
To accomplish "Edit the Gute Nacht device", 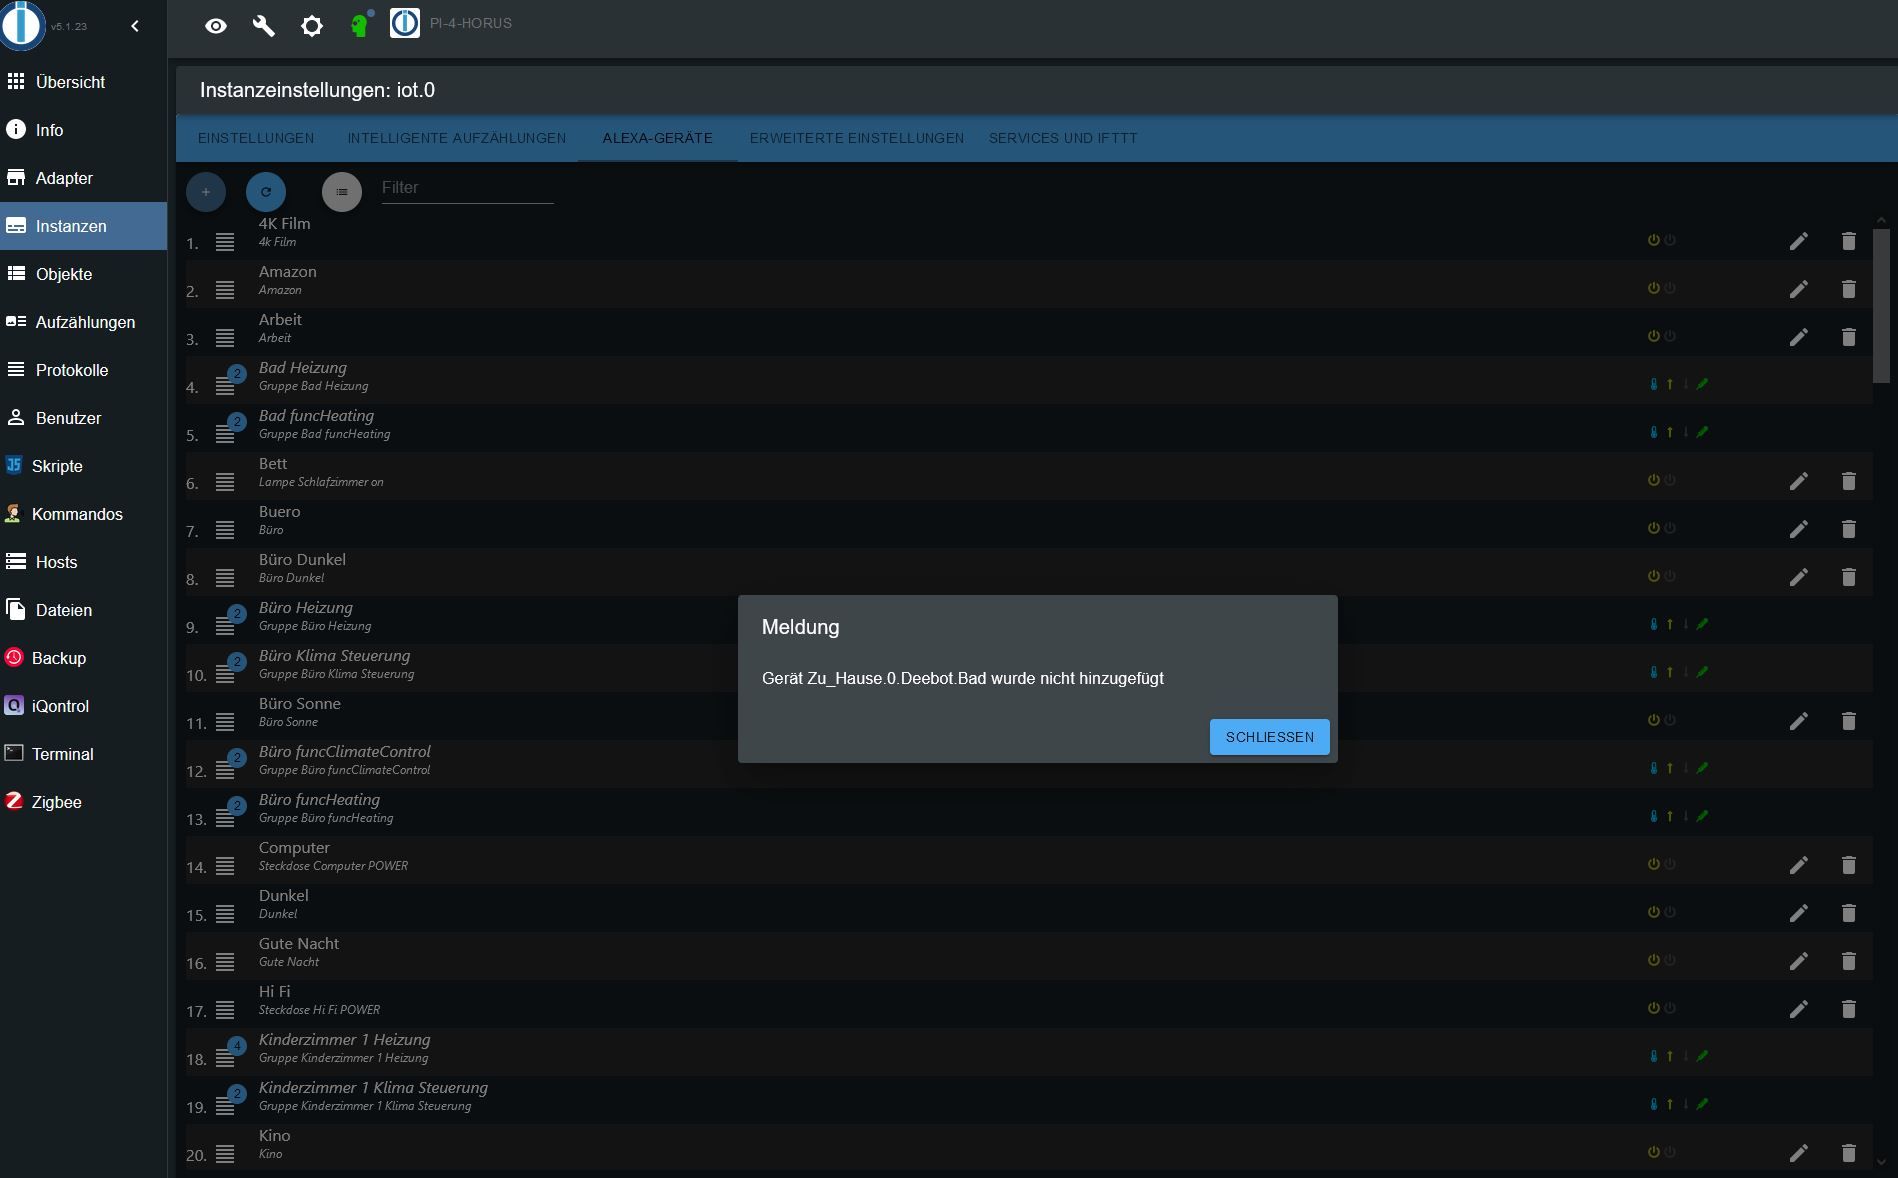I will pyautogui.click(x=1798, y=961).
